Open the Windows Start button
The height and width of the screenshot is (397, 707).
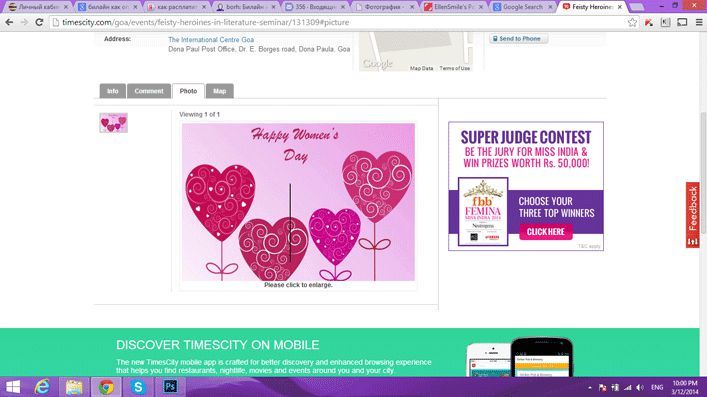tap(13, 387)
